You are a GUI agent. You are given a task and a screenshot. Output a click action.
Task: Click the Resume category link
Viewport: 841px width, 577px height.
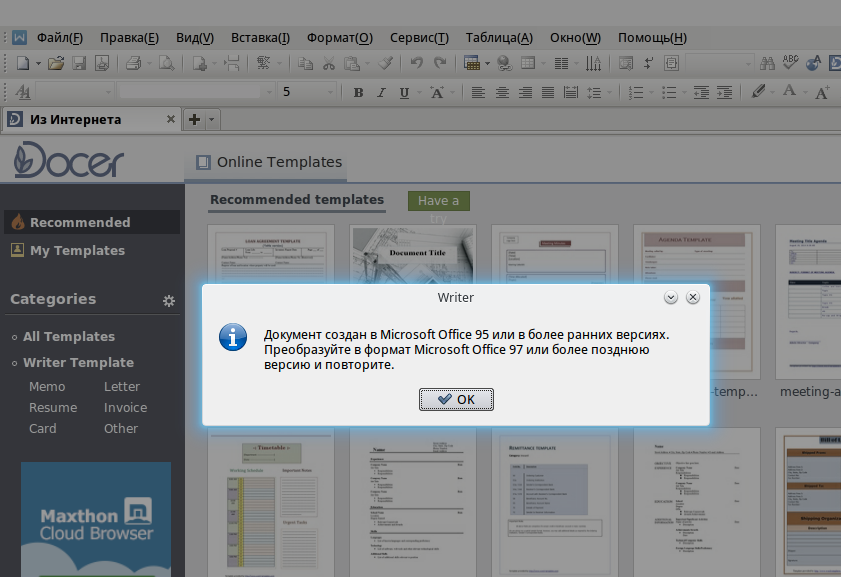[x=53, y=408]
